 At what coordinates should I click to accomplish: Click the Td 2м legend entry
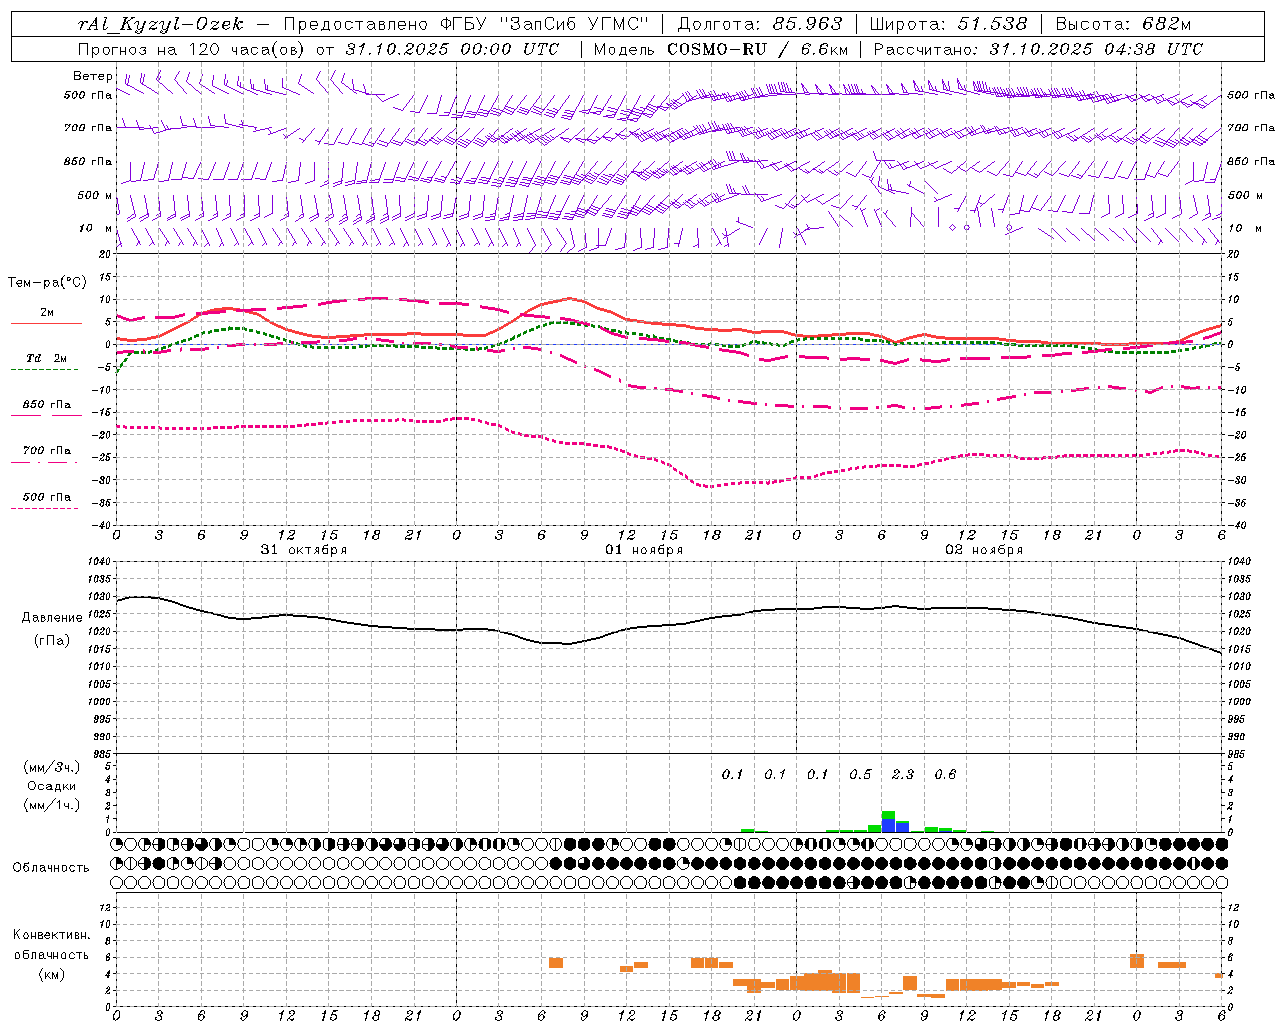pyautogui.click(x=47, y=358)
